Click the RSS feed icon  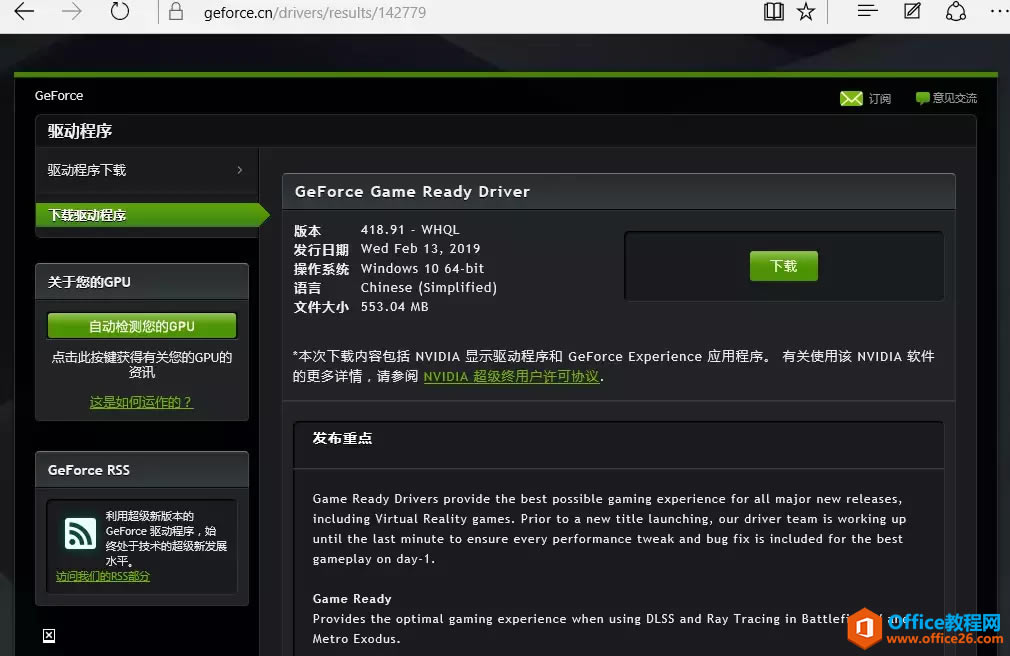(80, 533)
